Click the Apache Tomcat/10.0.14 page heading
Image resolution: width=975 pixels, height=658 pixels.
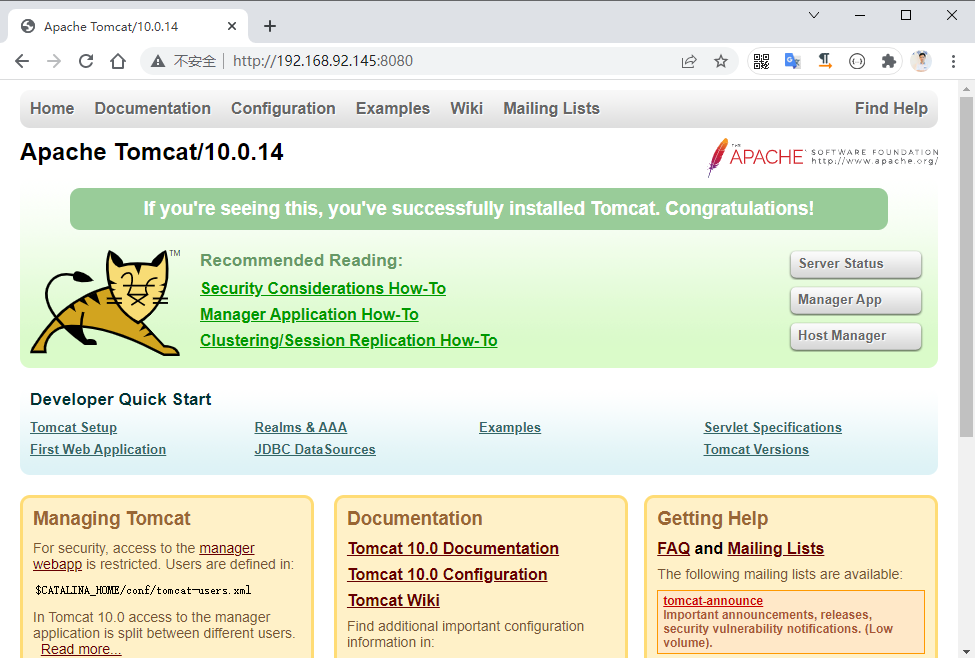pyautogui.click(x=152, y=152)
